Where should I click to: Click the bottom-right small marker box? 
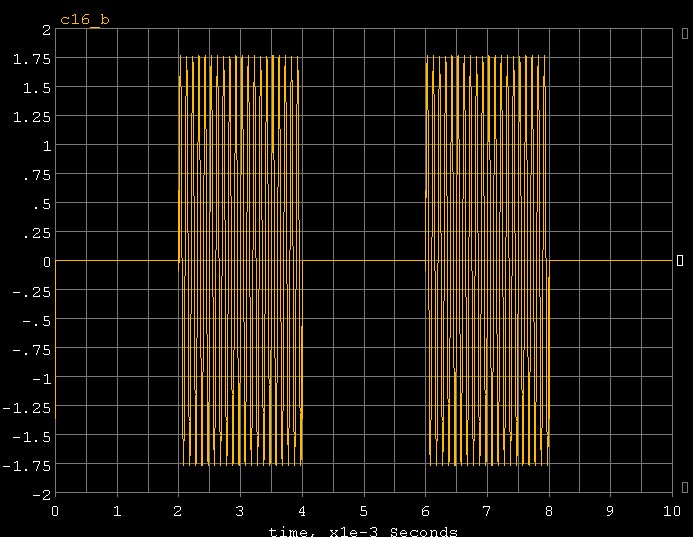(685, 487)
